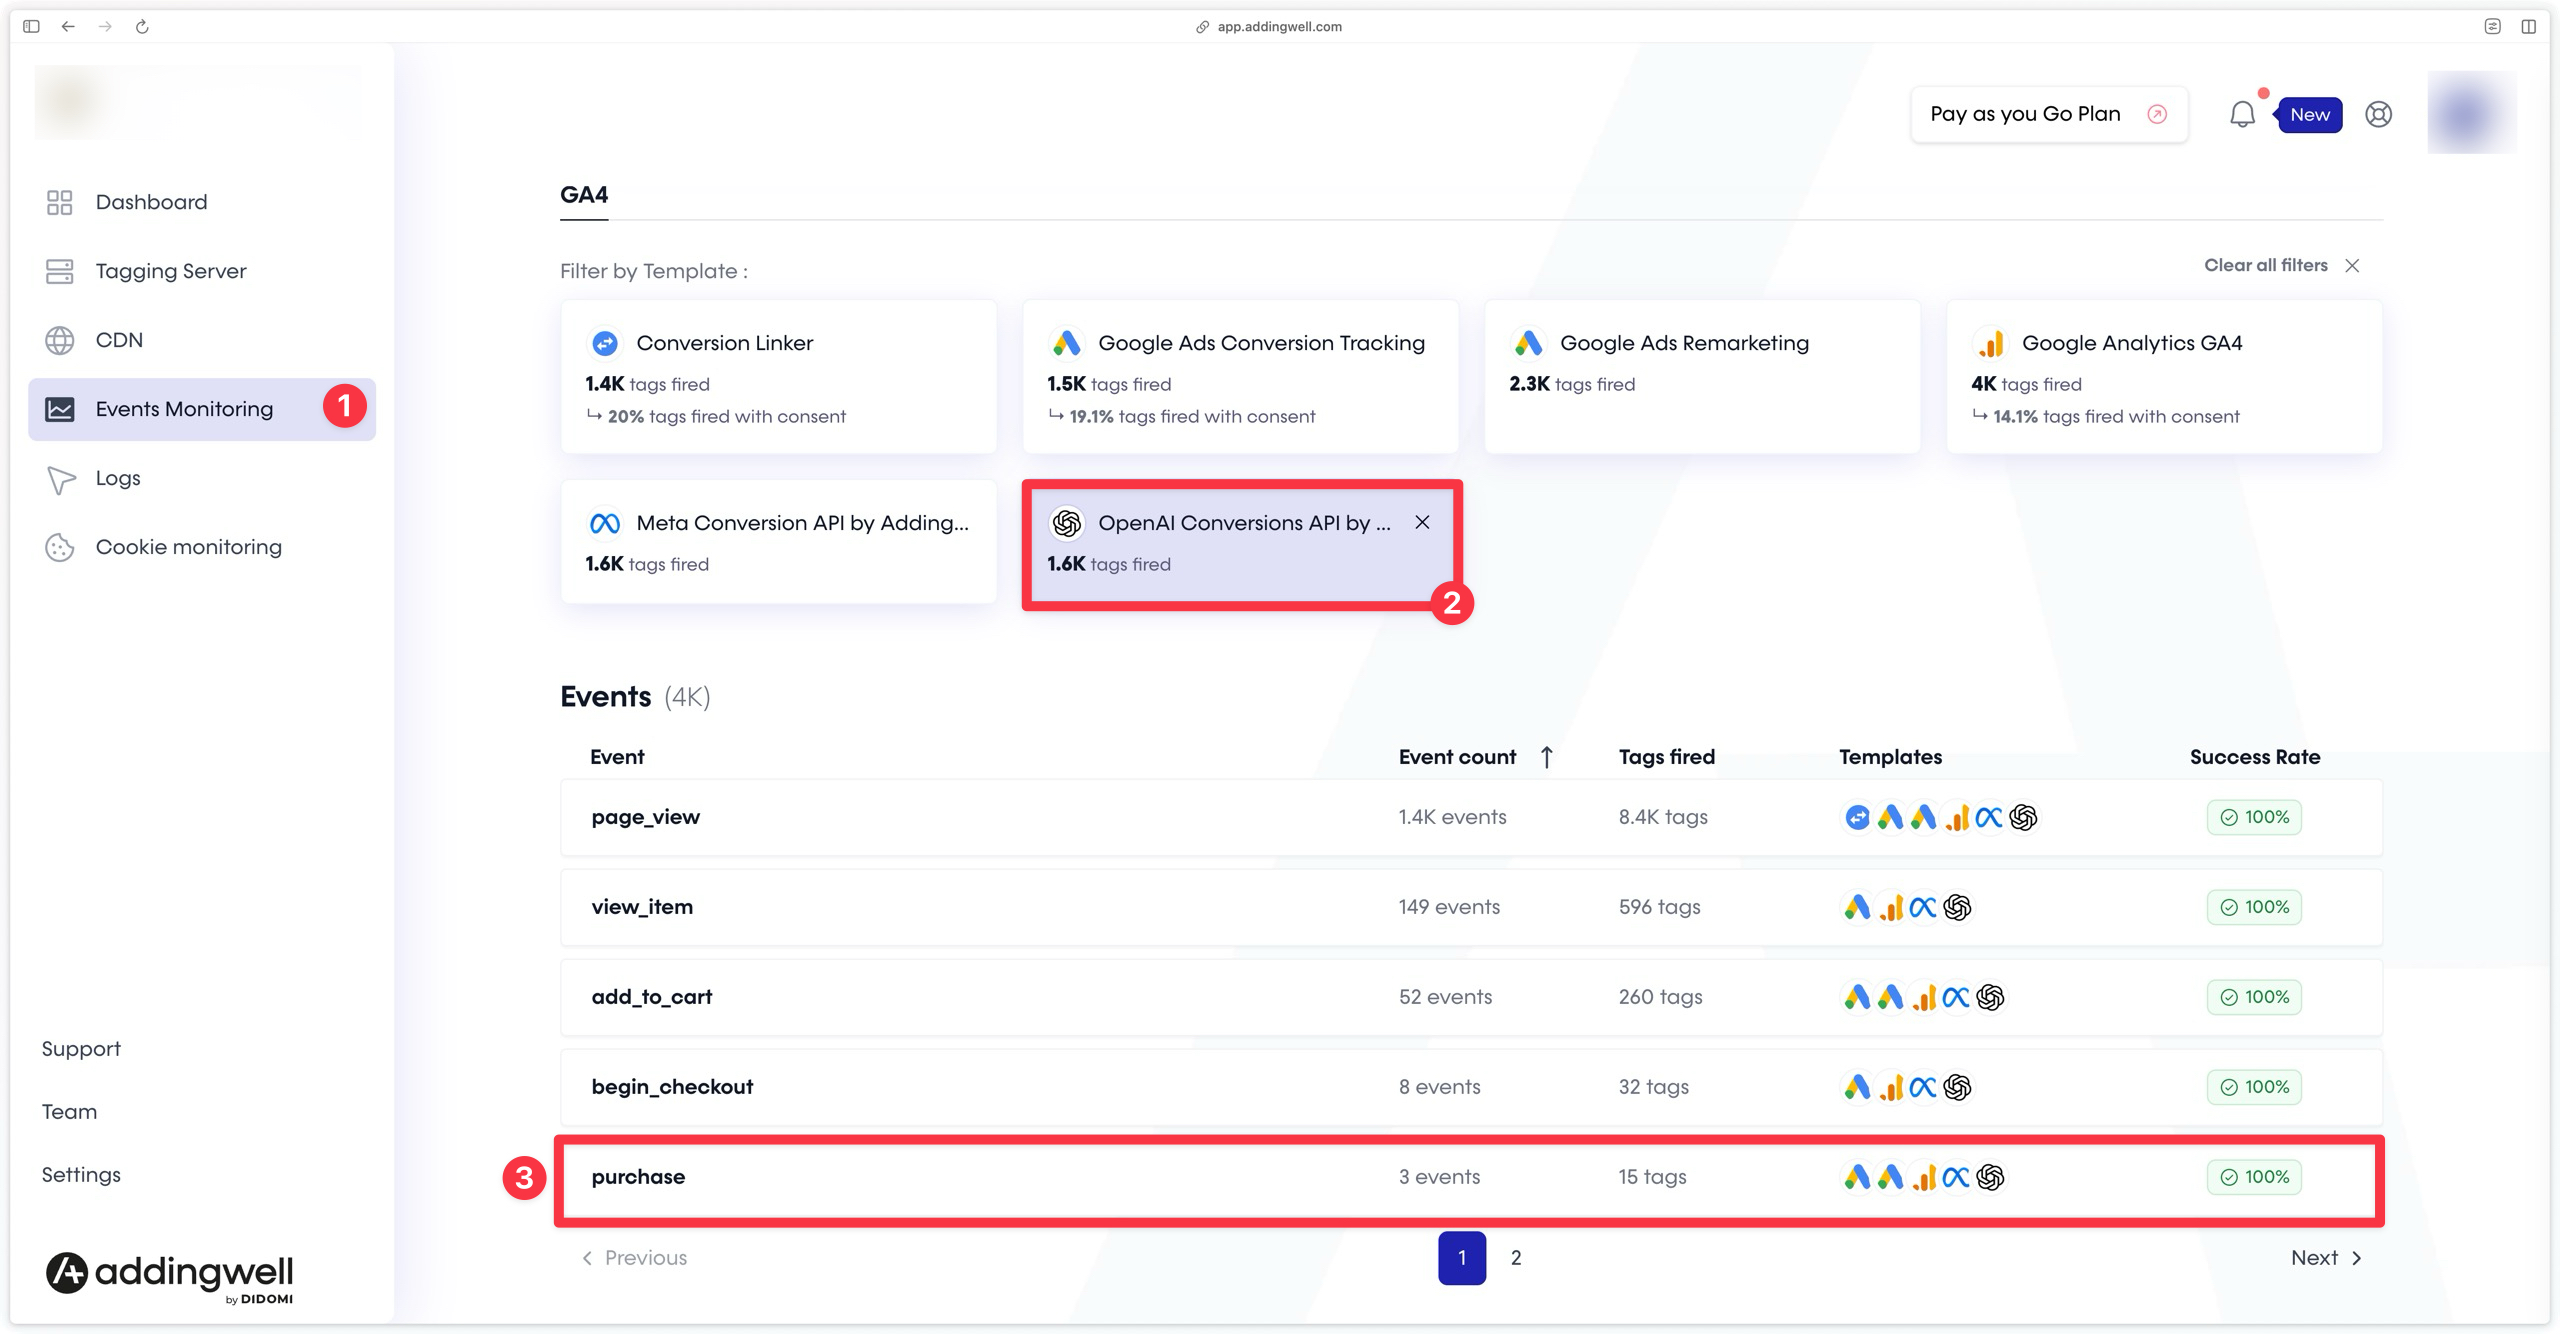The height and width of the screenshot is (1334, 2560).
Task: Open the begin_checkout event row
Action: tap(1472, 1087)
